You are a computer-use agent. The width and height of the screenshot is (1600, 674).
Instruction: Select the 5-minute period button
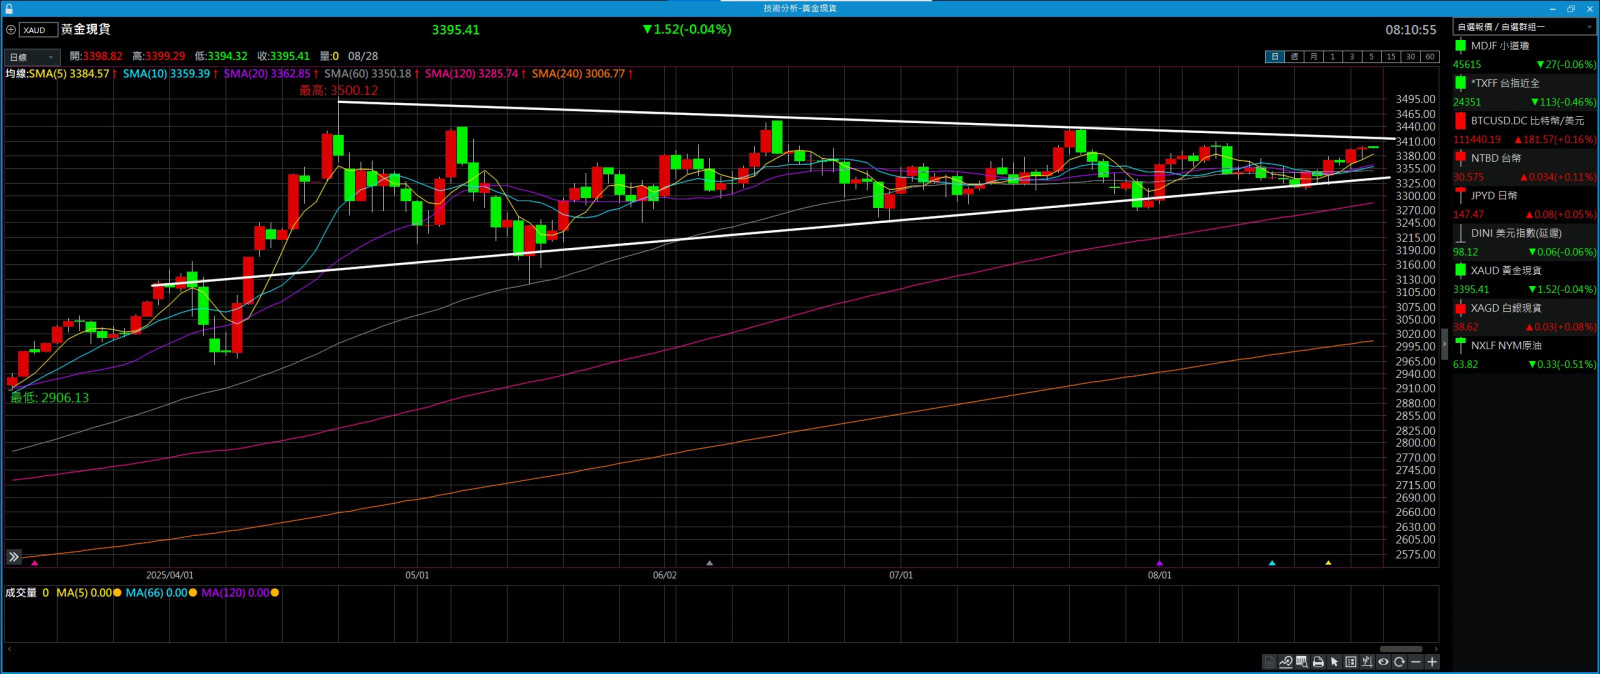pyautogui.click(x=1371, y=57)
